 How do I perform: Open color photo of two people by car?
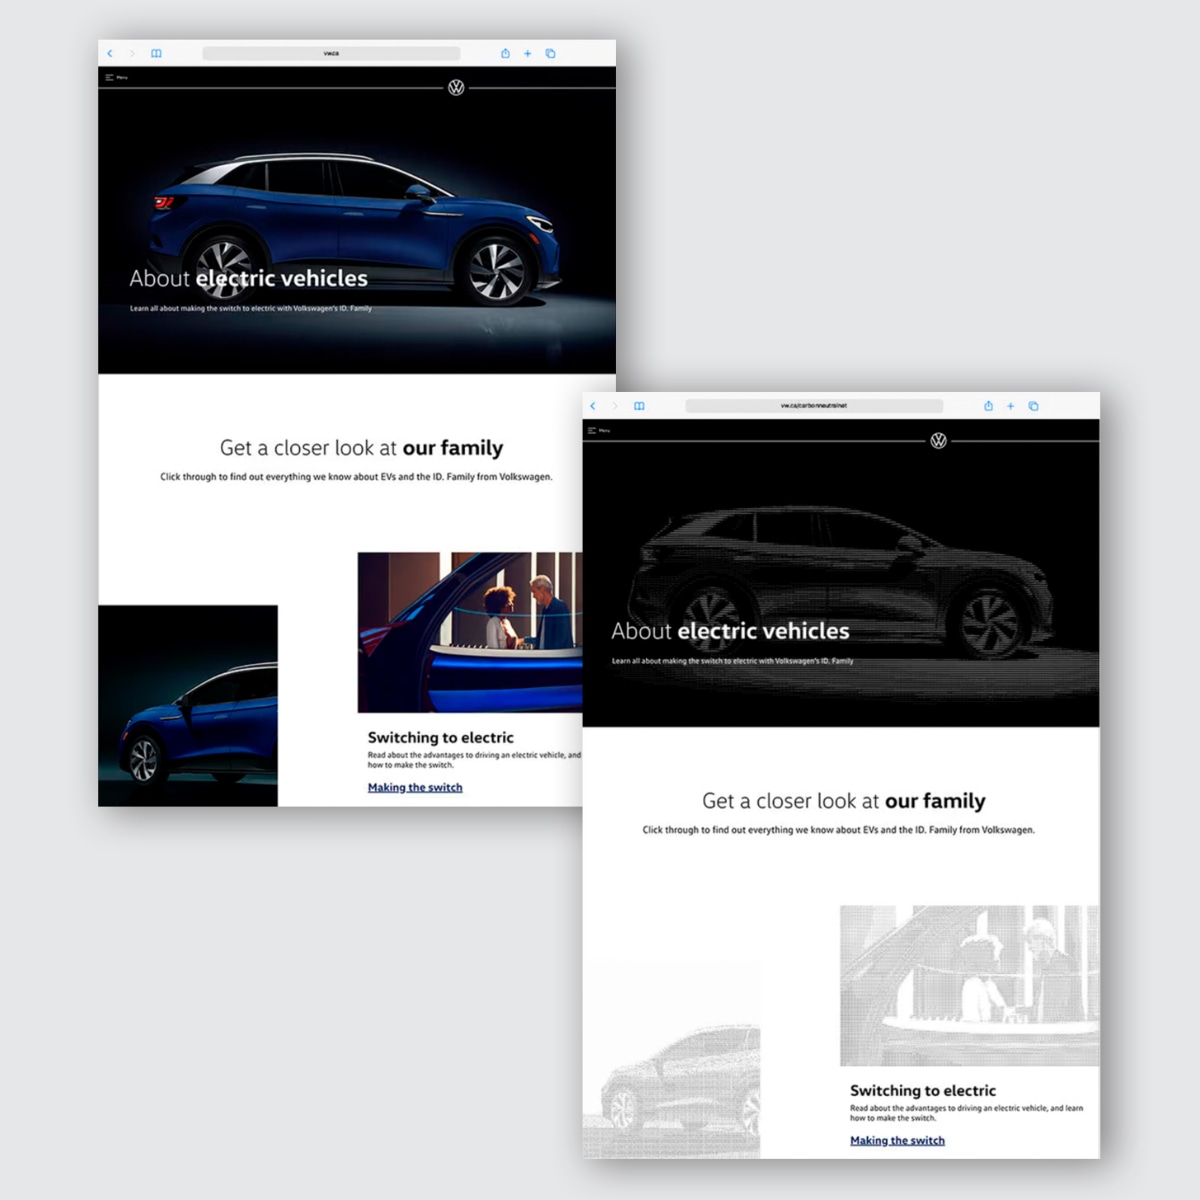point(470,632)
